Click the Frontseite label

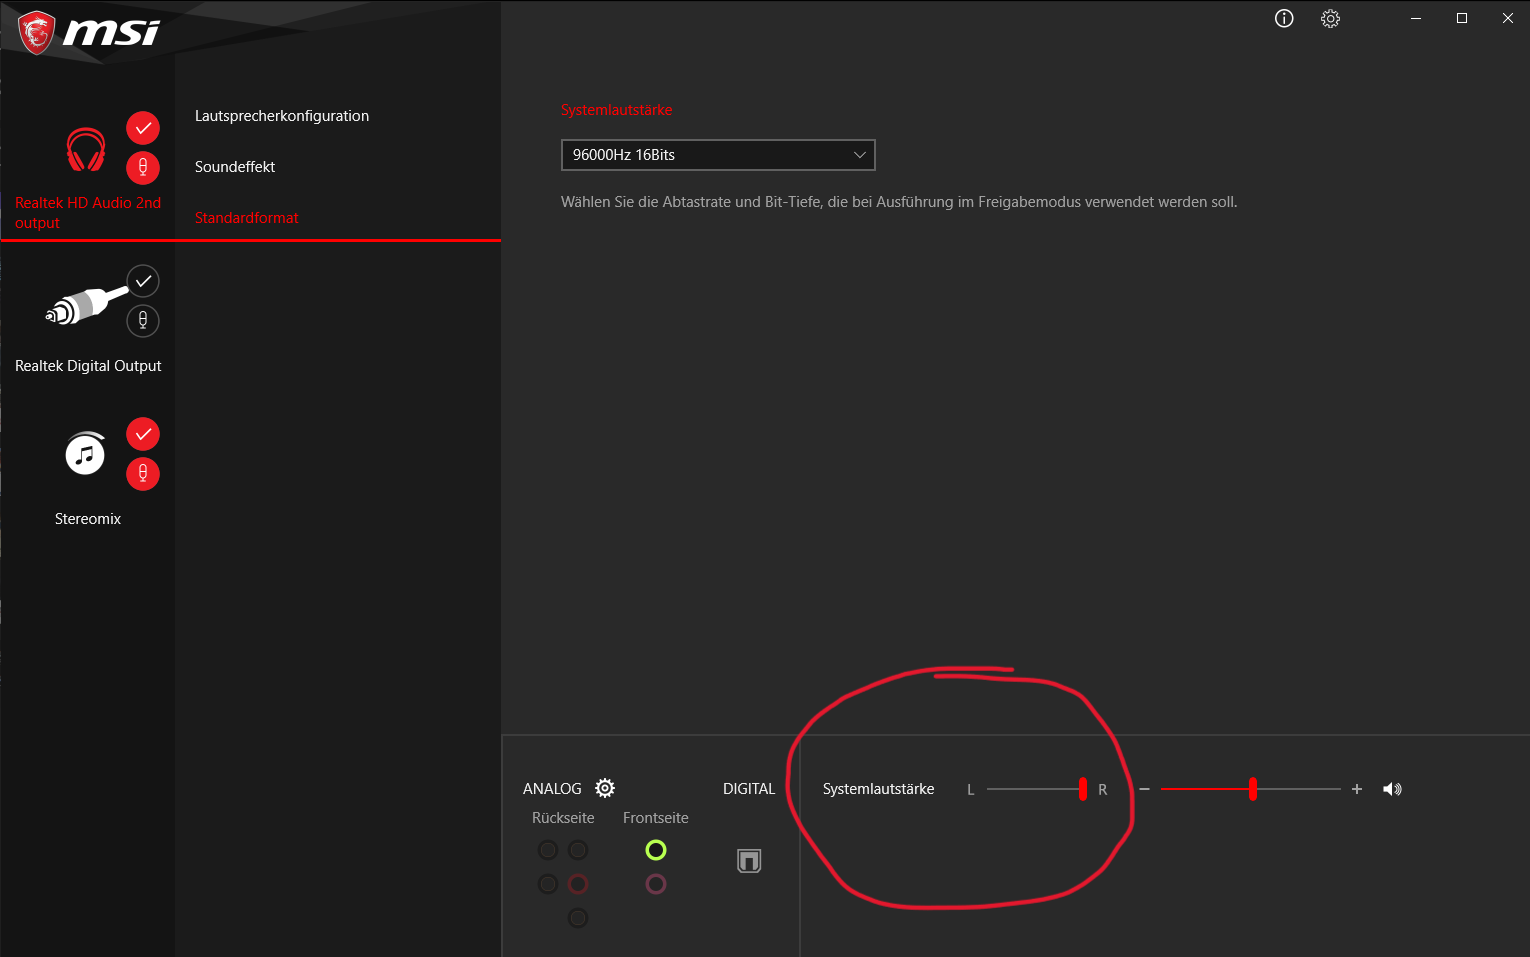pos(656,818)
